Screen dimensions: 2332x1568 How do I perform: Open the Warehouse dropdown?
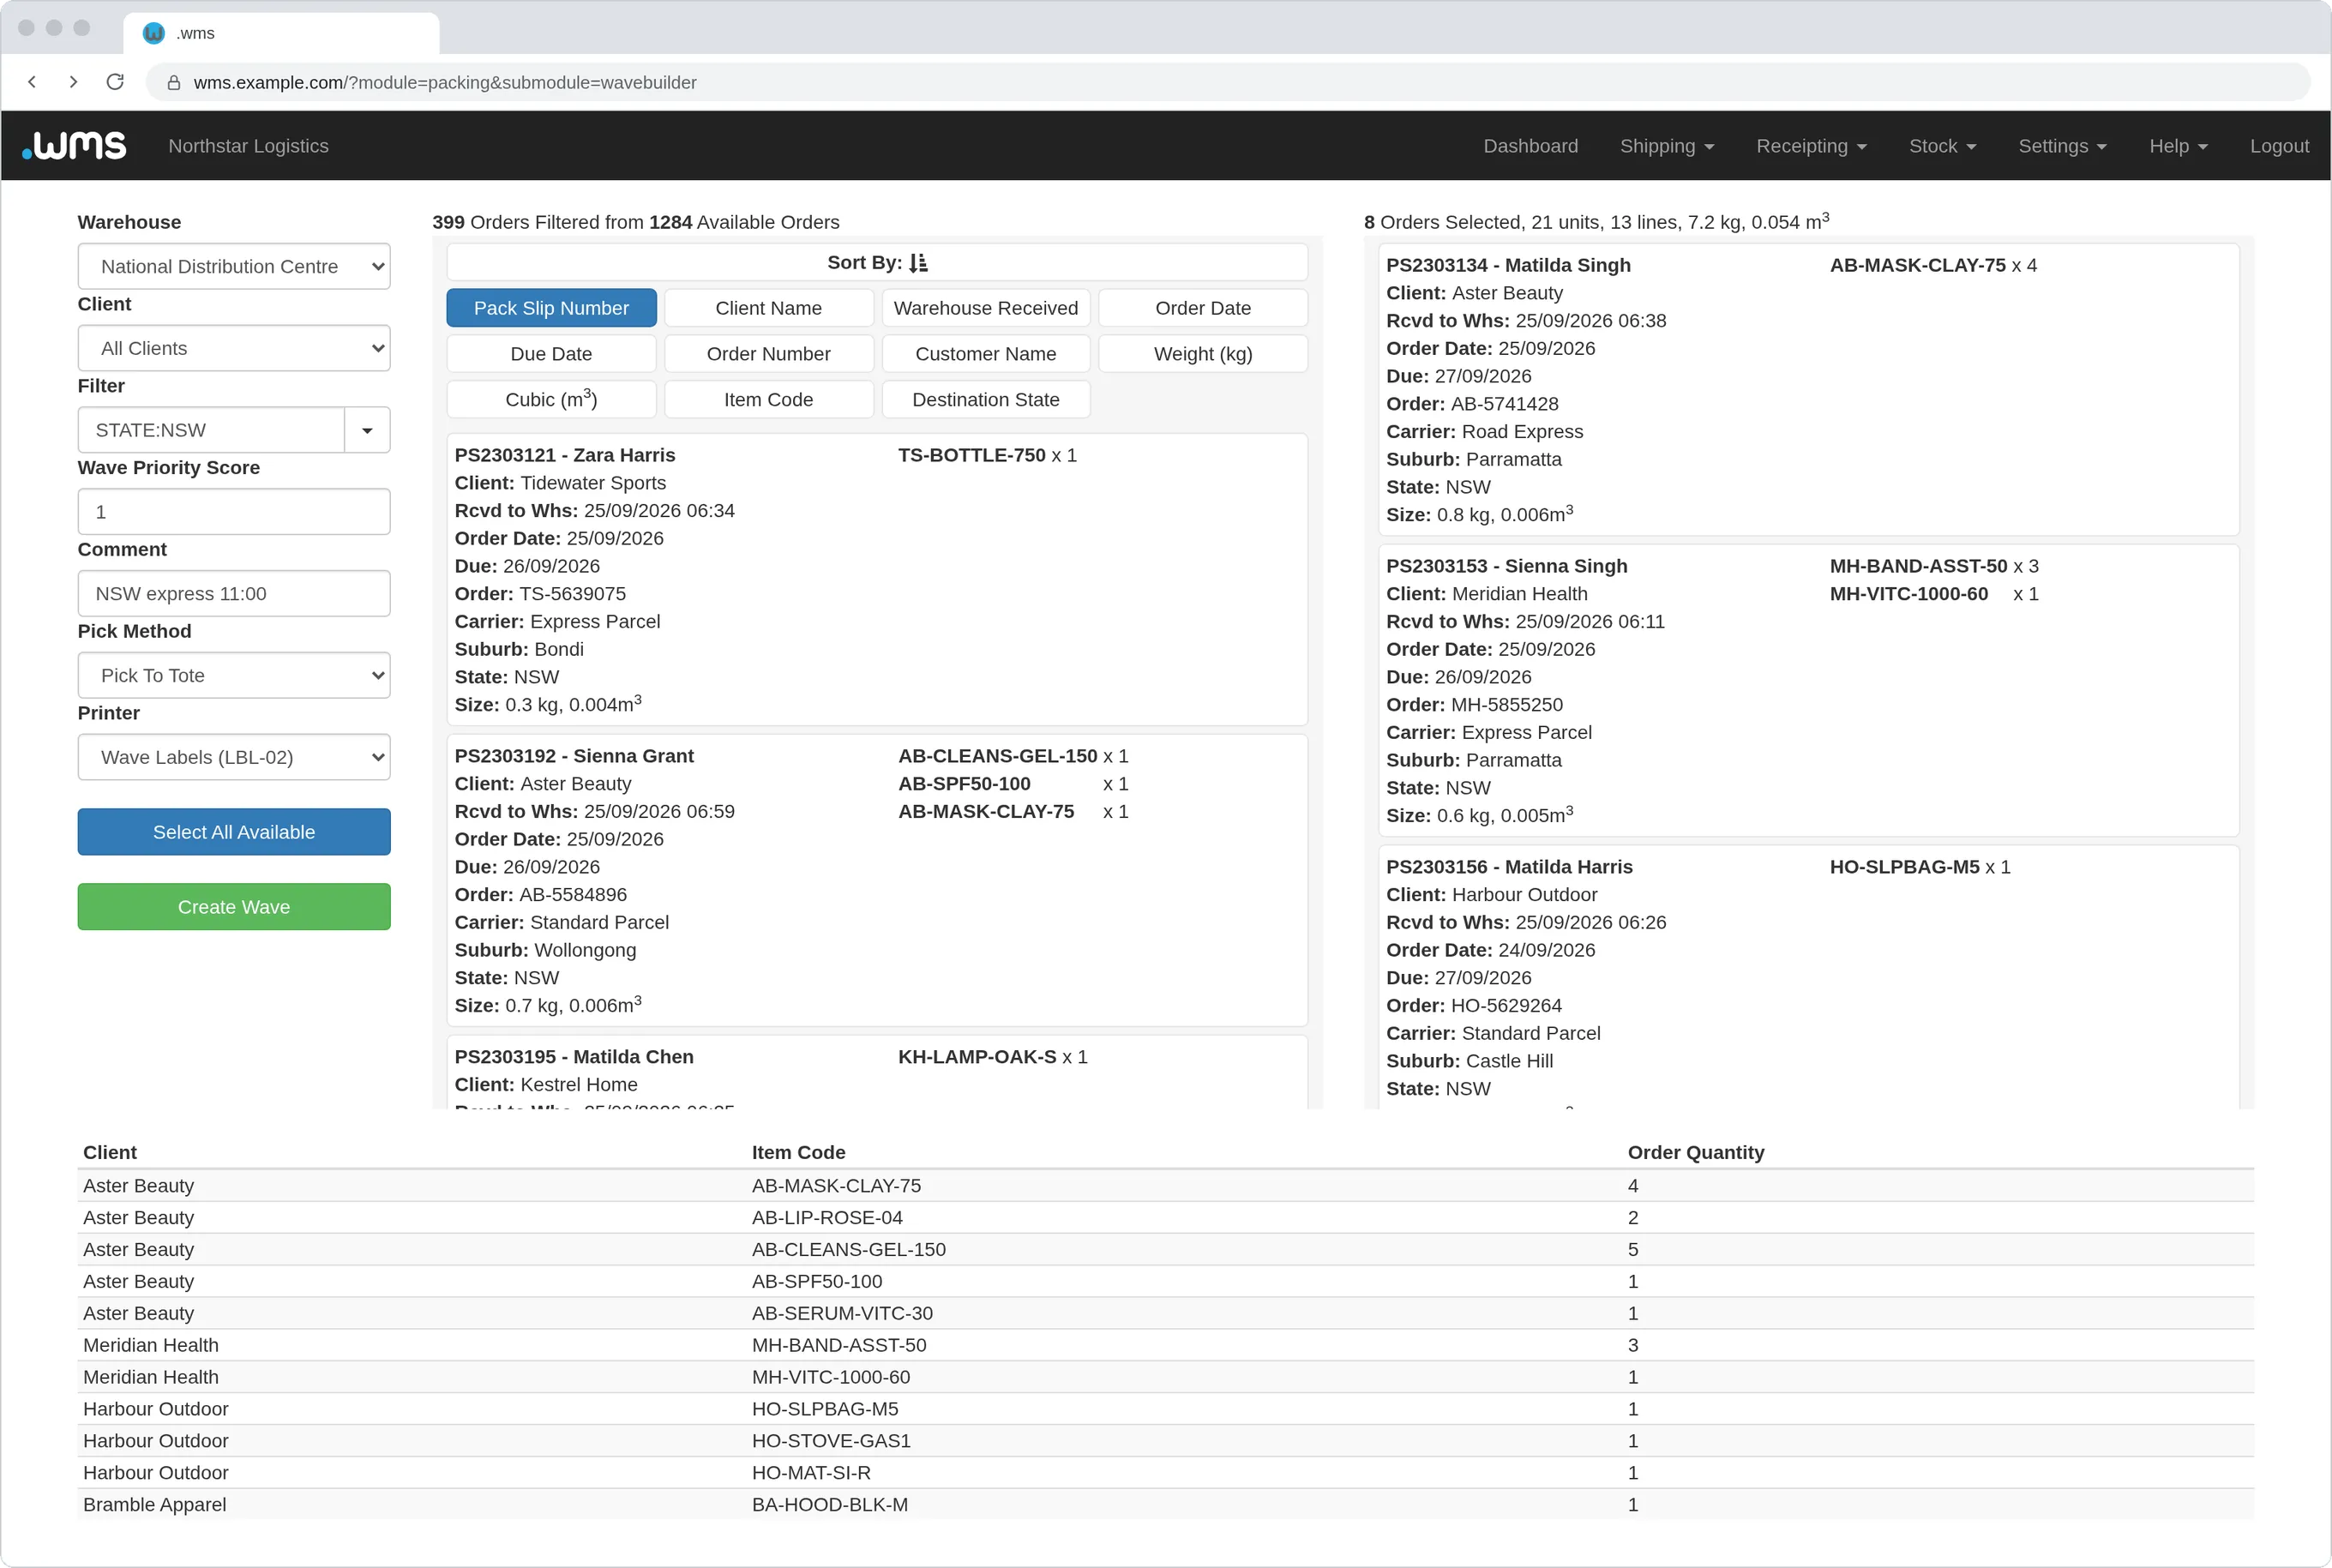(x=234, y=267)
